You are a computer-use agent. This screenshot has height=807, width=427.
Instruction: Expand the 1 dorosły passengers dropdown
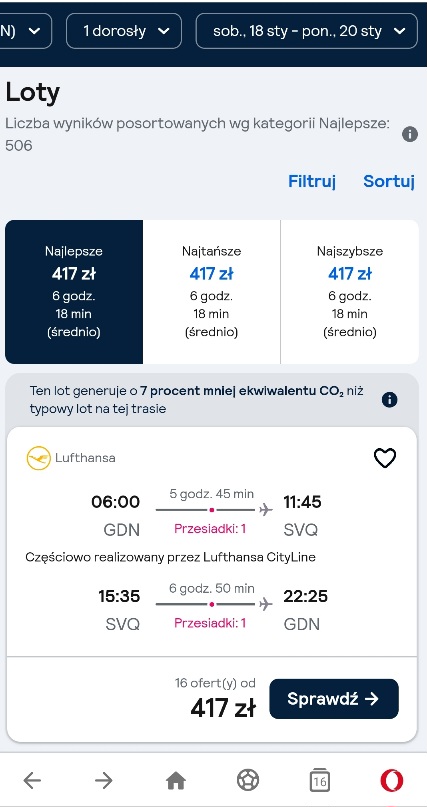click(124, 31)
